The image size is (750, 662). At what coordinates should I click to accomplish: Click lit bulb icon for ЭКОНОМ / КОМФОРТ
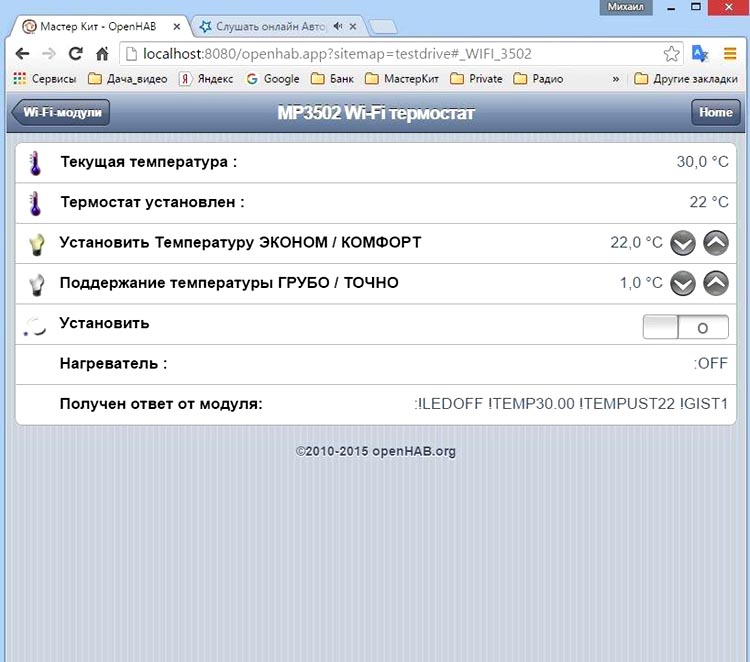(x=36, y=244)
